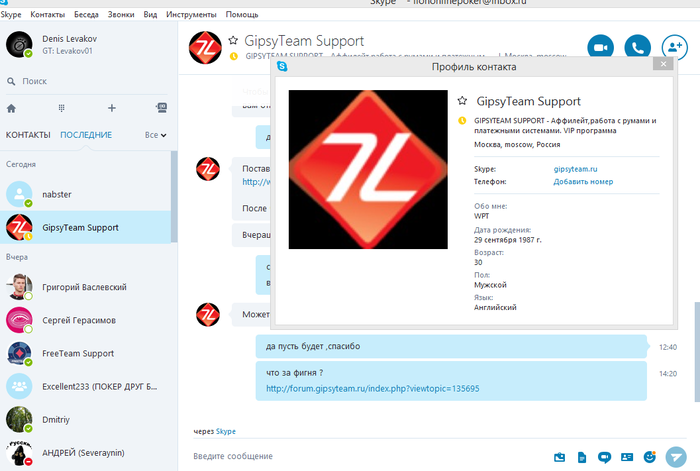Send a file icon
The height and width of the screenshot is (471, 700).
[x=582, y=457]
